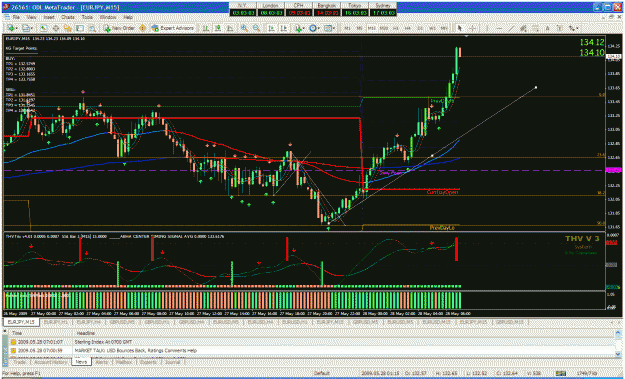
Task: Select the Text Label tool
Action: 560,28
